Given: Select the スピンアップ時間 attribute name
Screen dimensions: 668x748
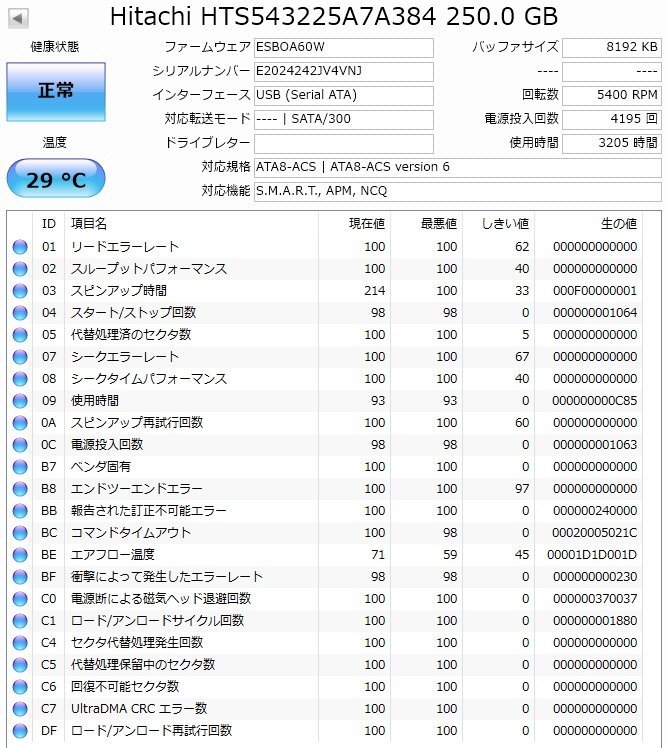Looking at the screenshot, I should click(118, 291).
